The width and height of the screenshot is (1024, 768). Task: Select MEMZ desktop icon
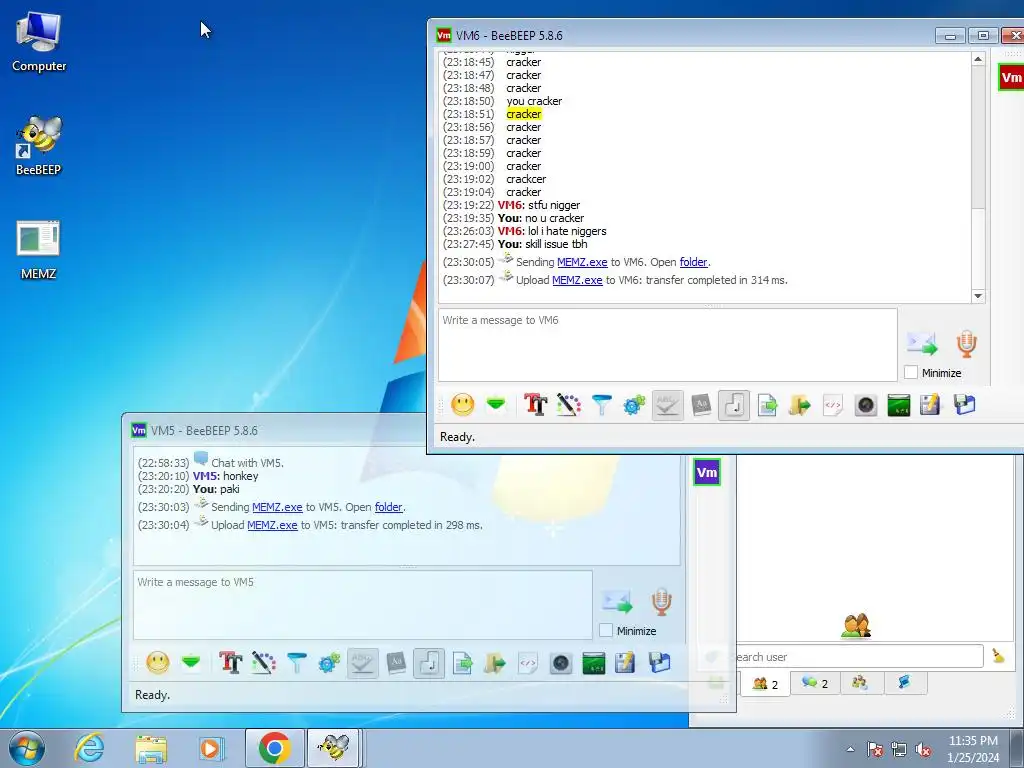click(x=38, y=251)
